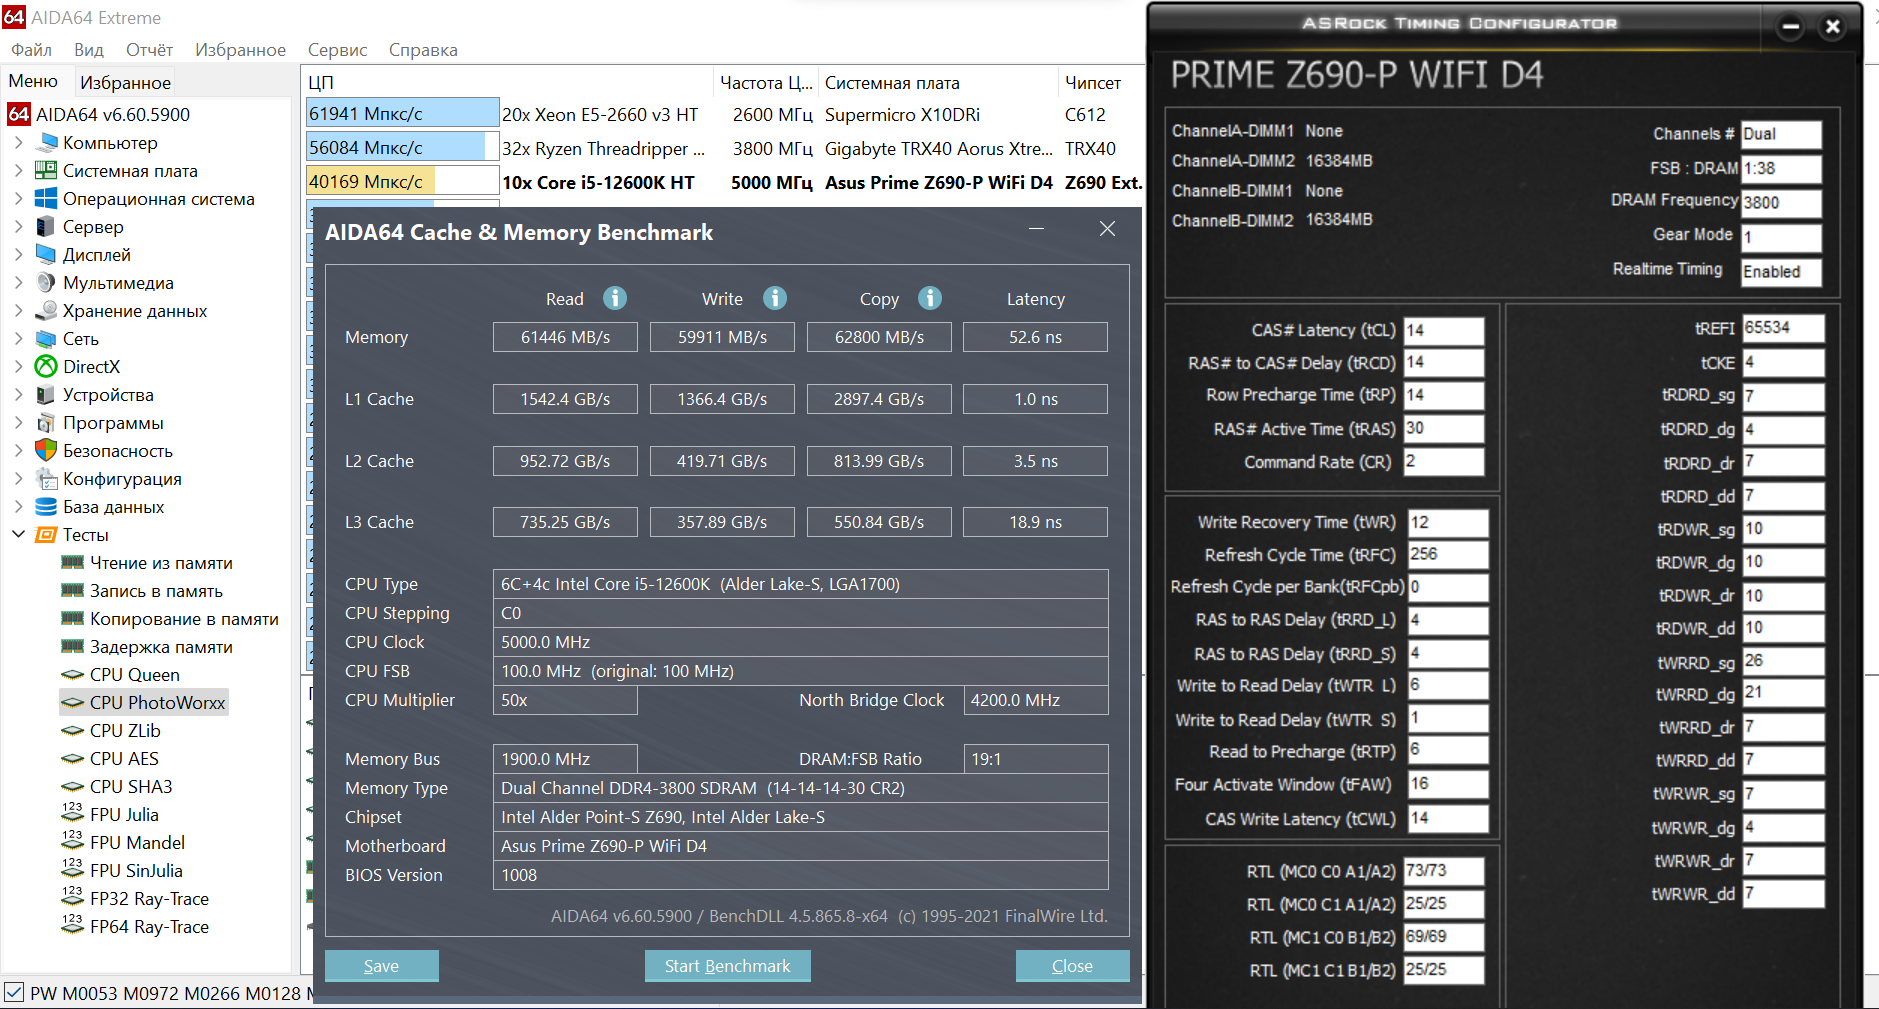Viewport: 1879px width, 1009px height.
Task: Switch to the Меню sidebar tab
Action: pyautogui.click(x=34, y=82)
